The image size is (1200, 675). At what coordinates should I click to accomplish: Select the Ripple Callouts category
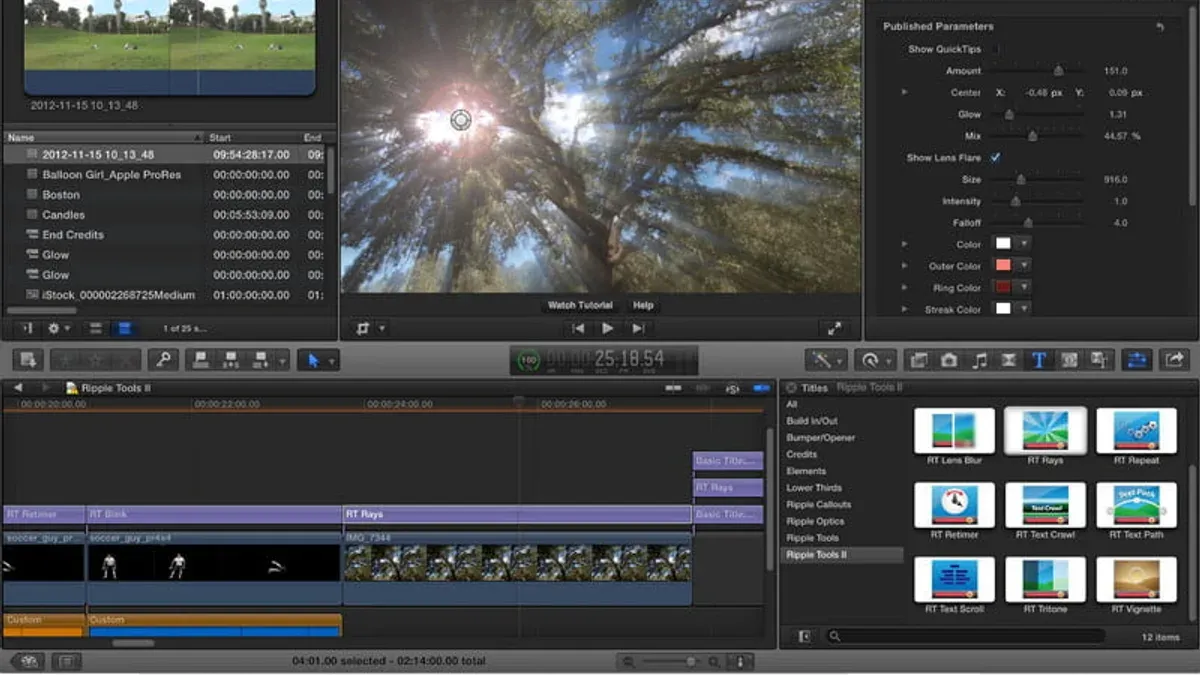(x=819, y=504)
